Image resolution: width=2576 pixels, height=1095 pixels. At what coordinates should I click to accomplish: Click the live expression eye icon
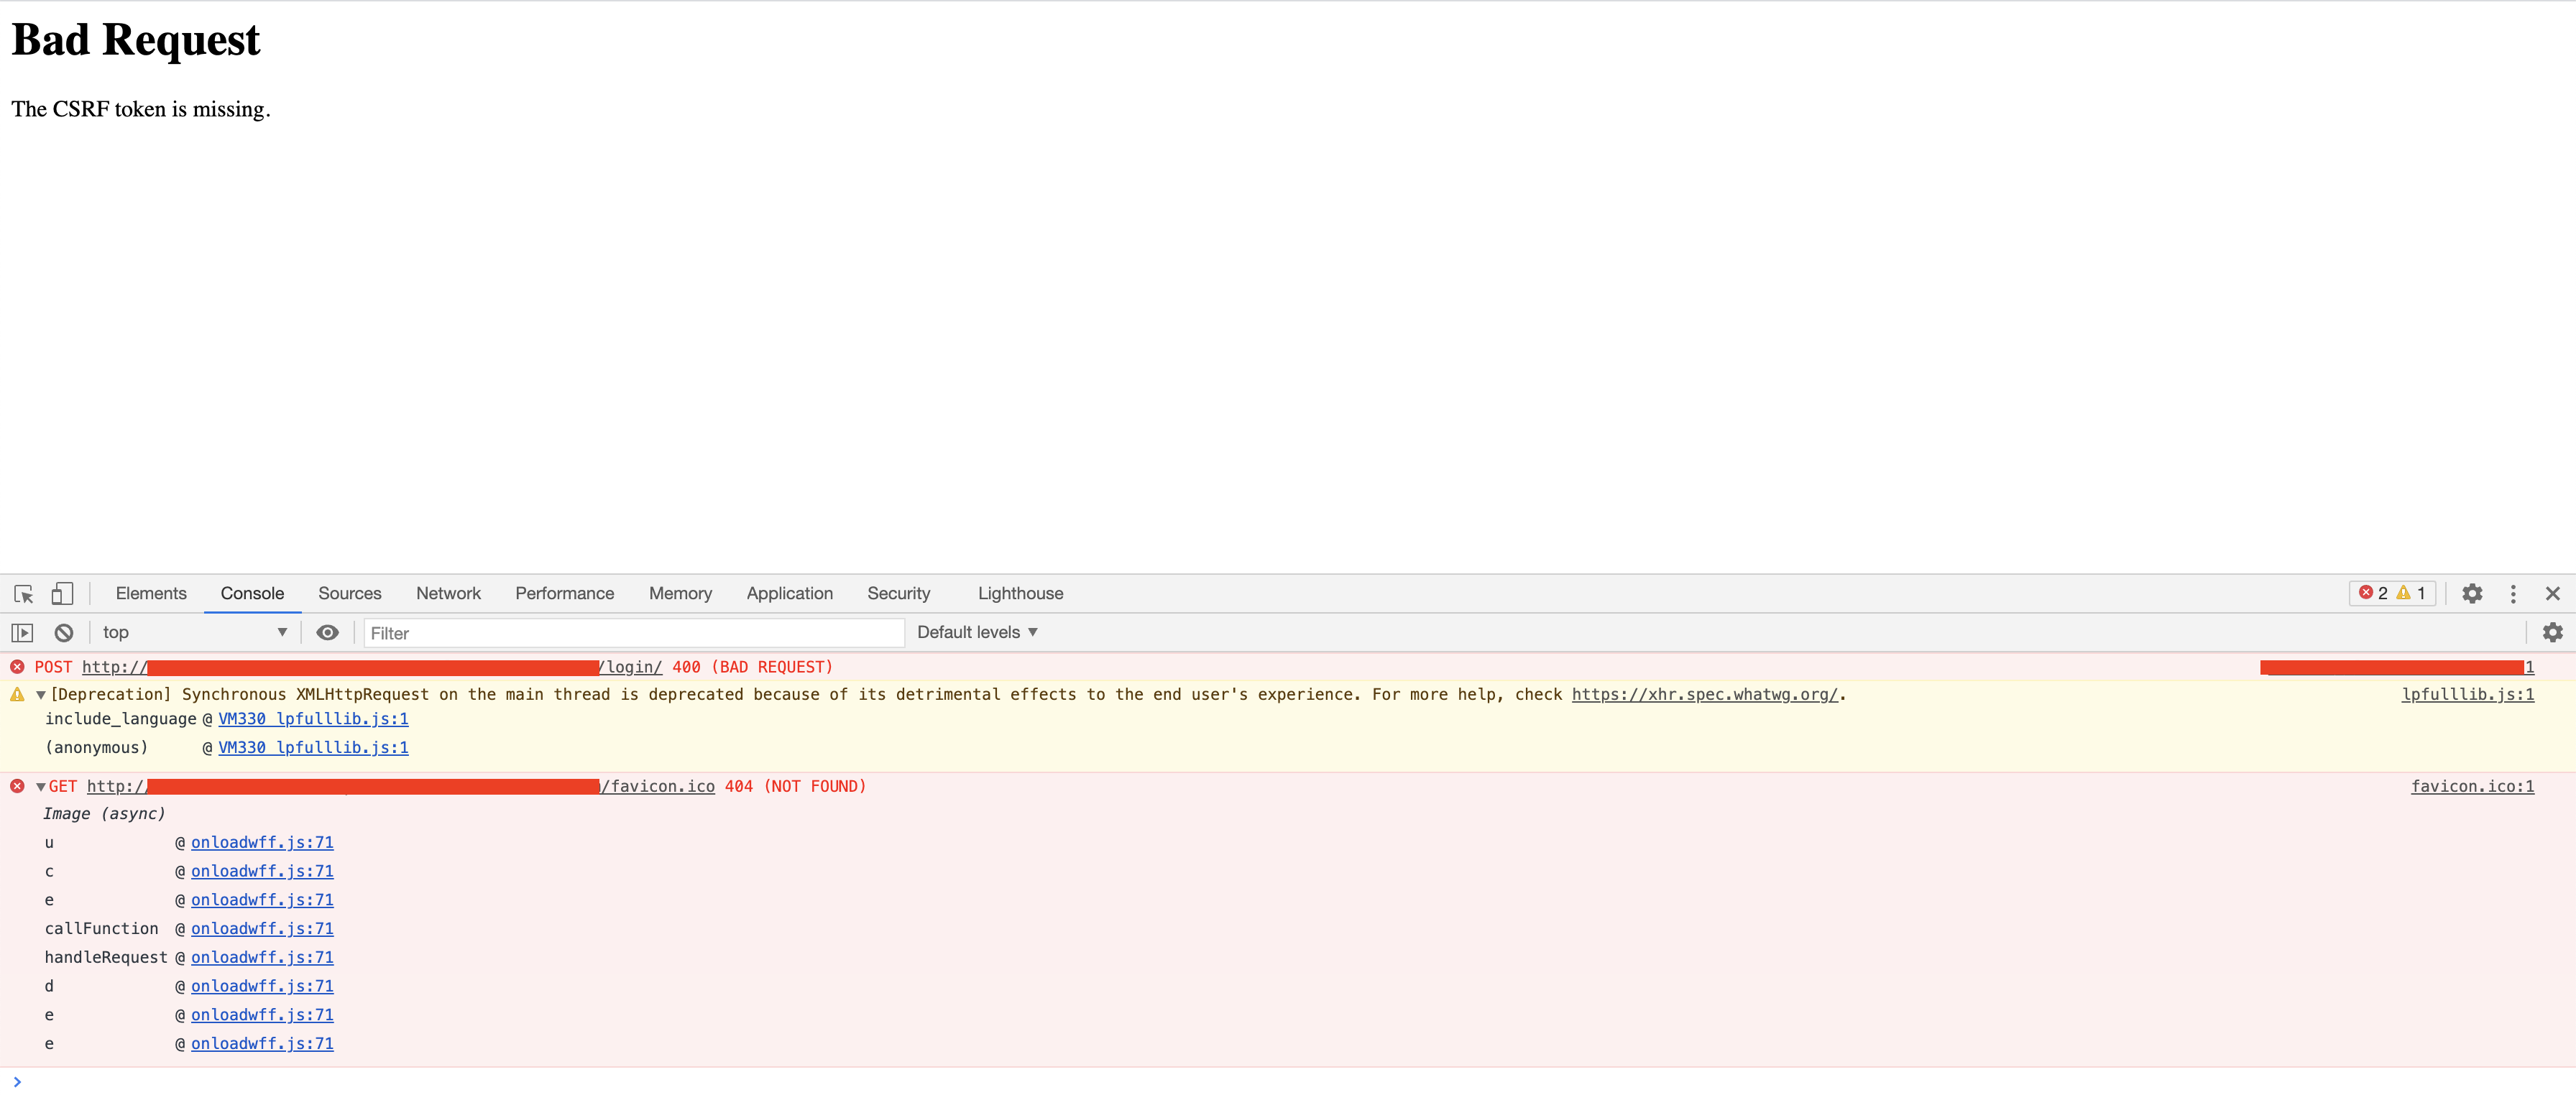[x=327, y=633]
